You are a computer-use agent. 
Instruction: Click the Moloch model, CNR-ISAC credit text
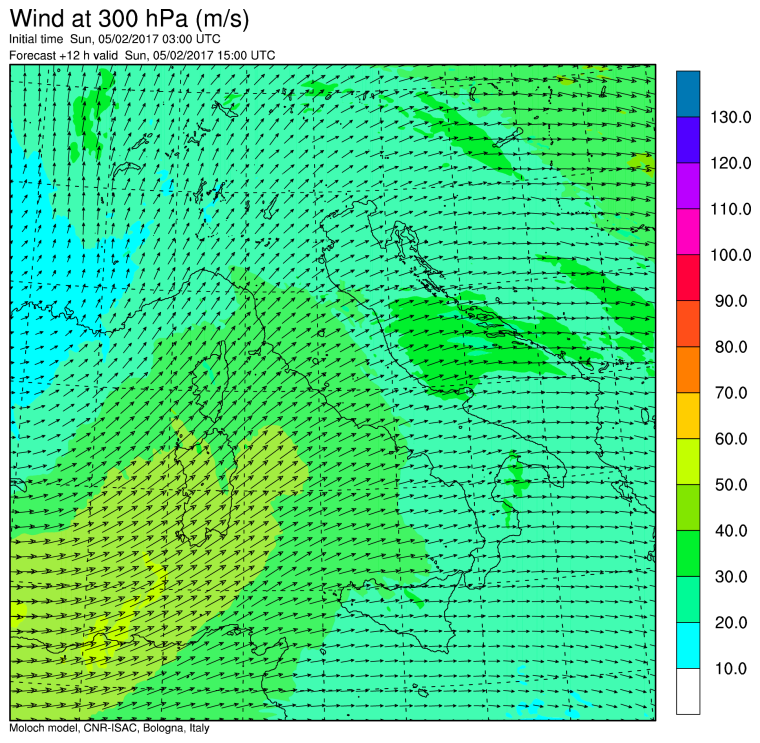coord(110,728)
